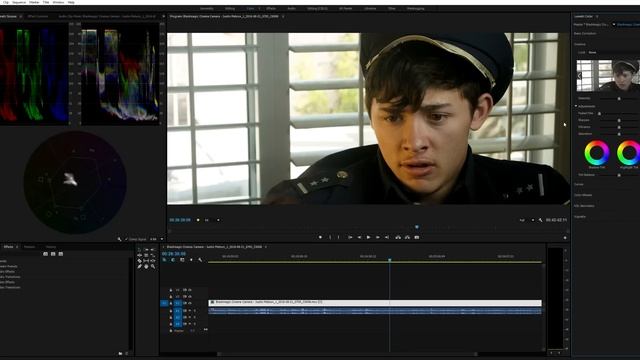
Task: Step forward one frame in Program monitor
Action: (378, 237)
